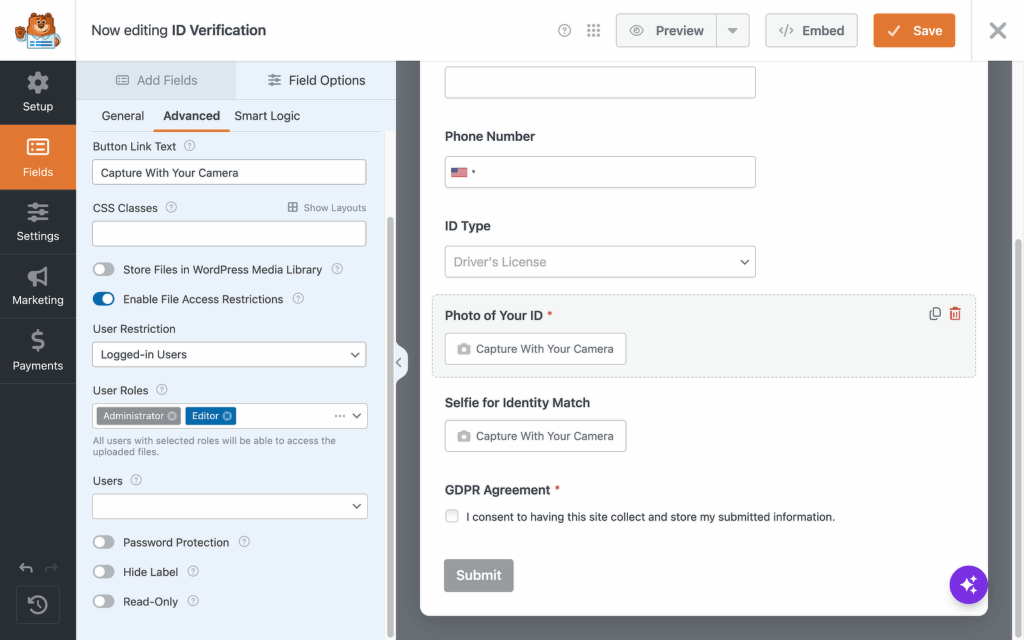This screenshot has height=640, width=1024.
Task: Click the undo arrow icon
Action: click(x=26, y=568)
